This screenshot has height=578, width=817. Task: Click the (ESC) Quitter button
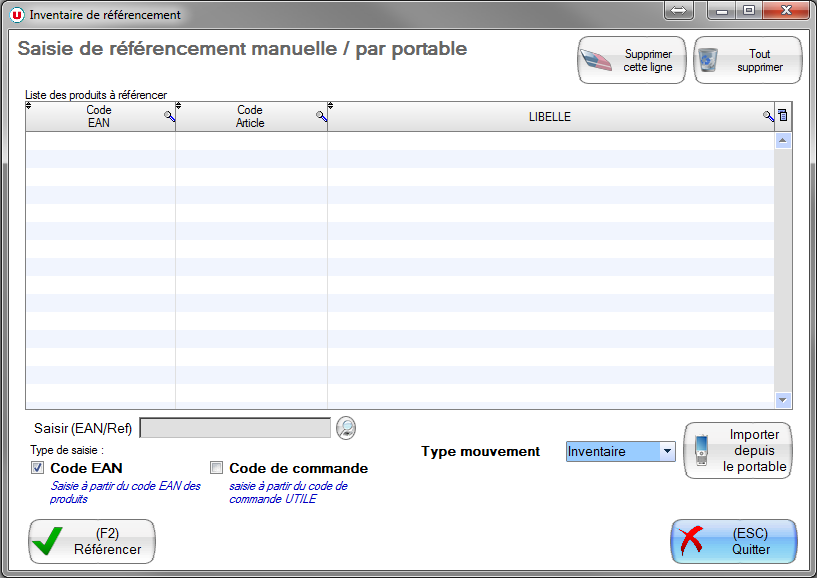pos(733,541)
